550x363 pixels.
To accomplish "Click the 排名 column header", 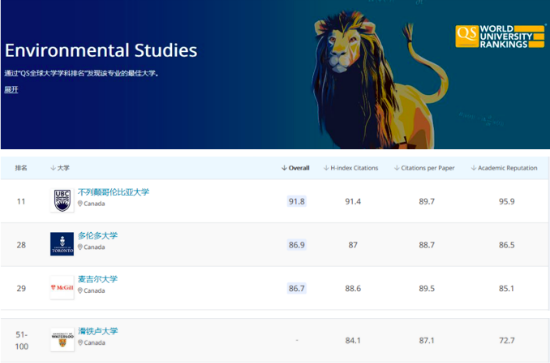I will [x=21, y=168].
